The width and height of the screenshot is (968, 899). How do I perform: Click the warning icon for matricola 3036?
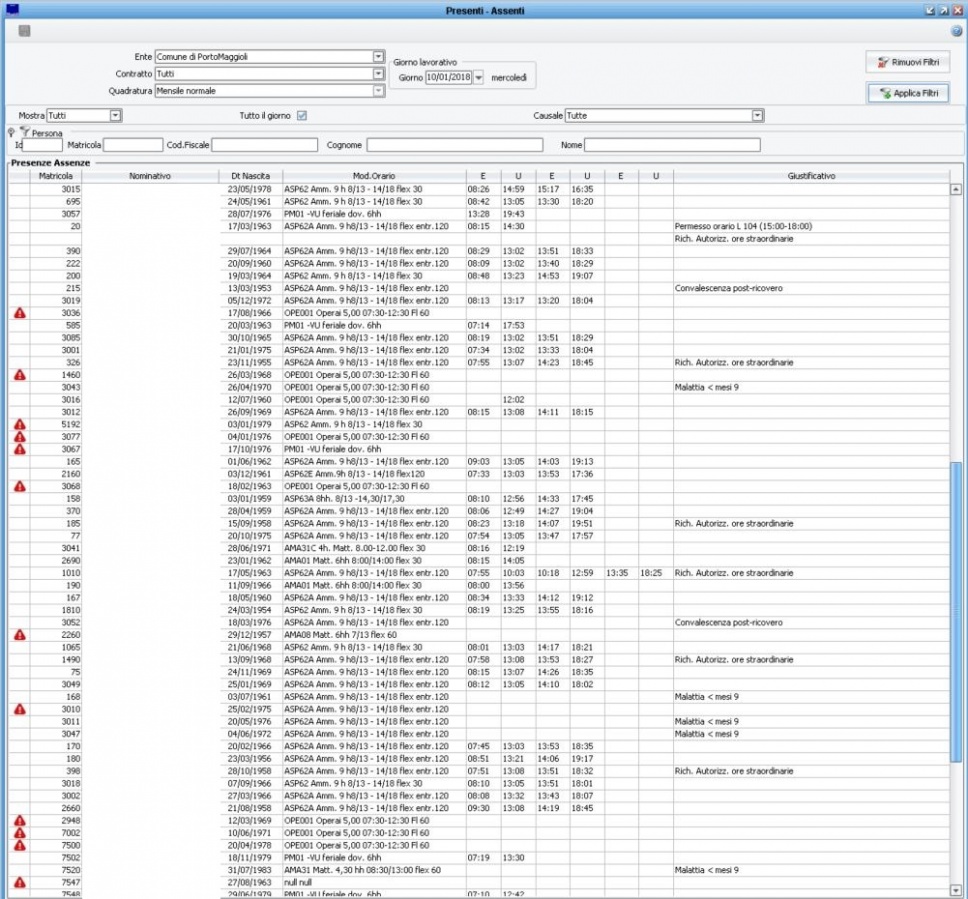[x=19, y=313]
